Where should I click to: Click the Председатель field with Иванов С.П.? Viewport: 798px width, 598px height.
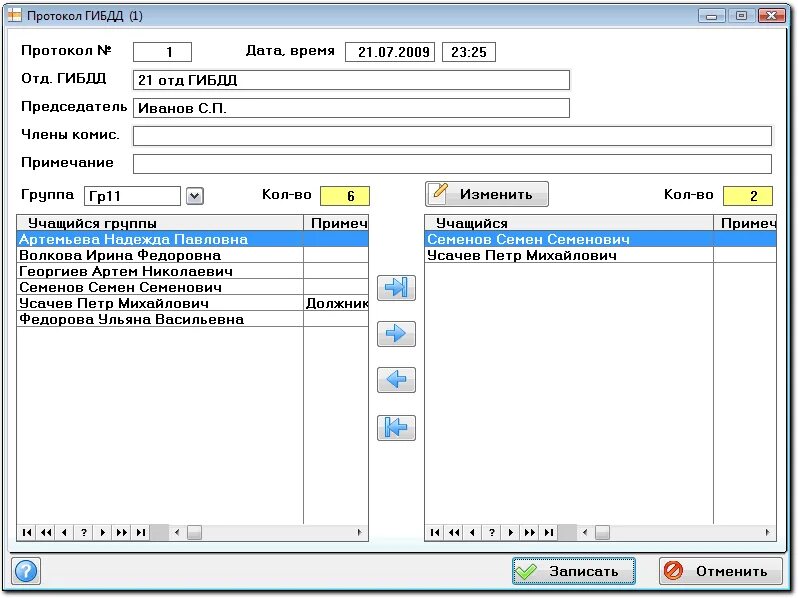tap(351, 108)
